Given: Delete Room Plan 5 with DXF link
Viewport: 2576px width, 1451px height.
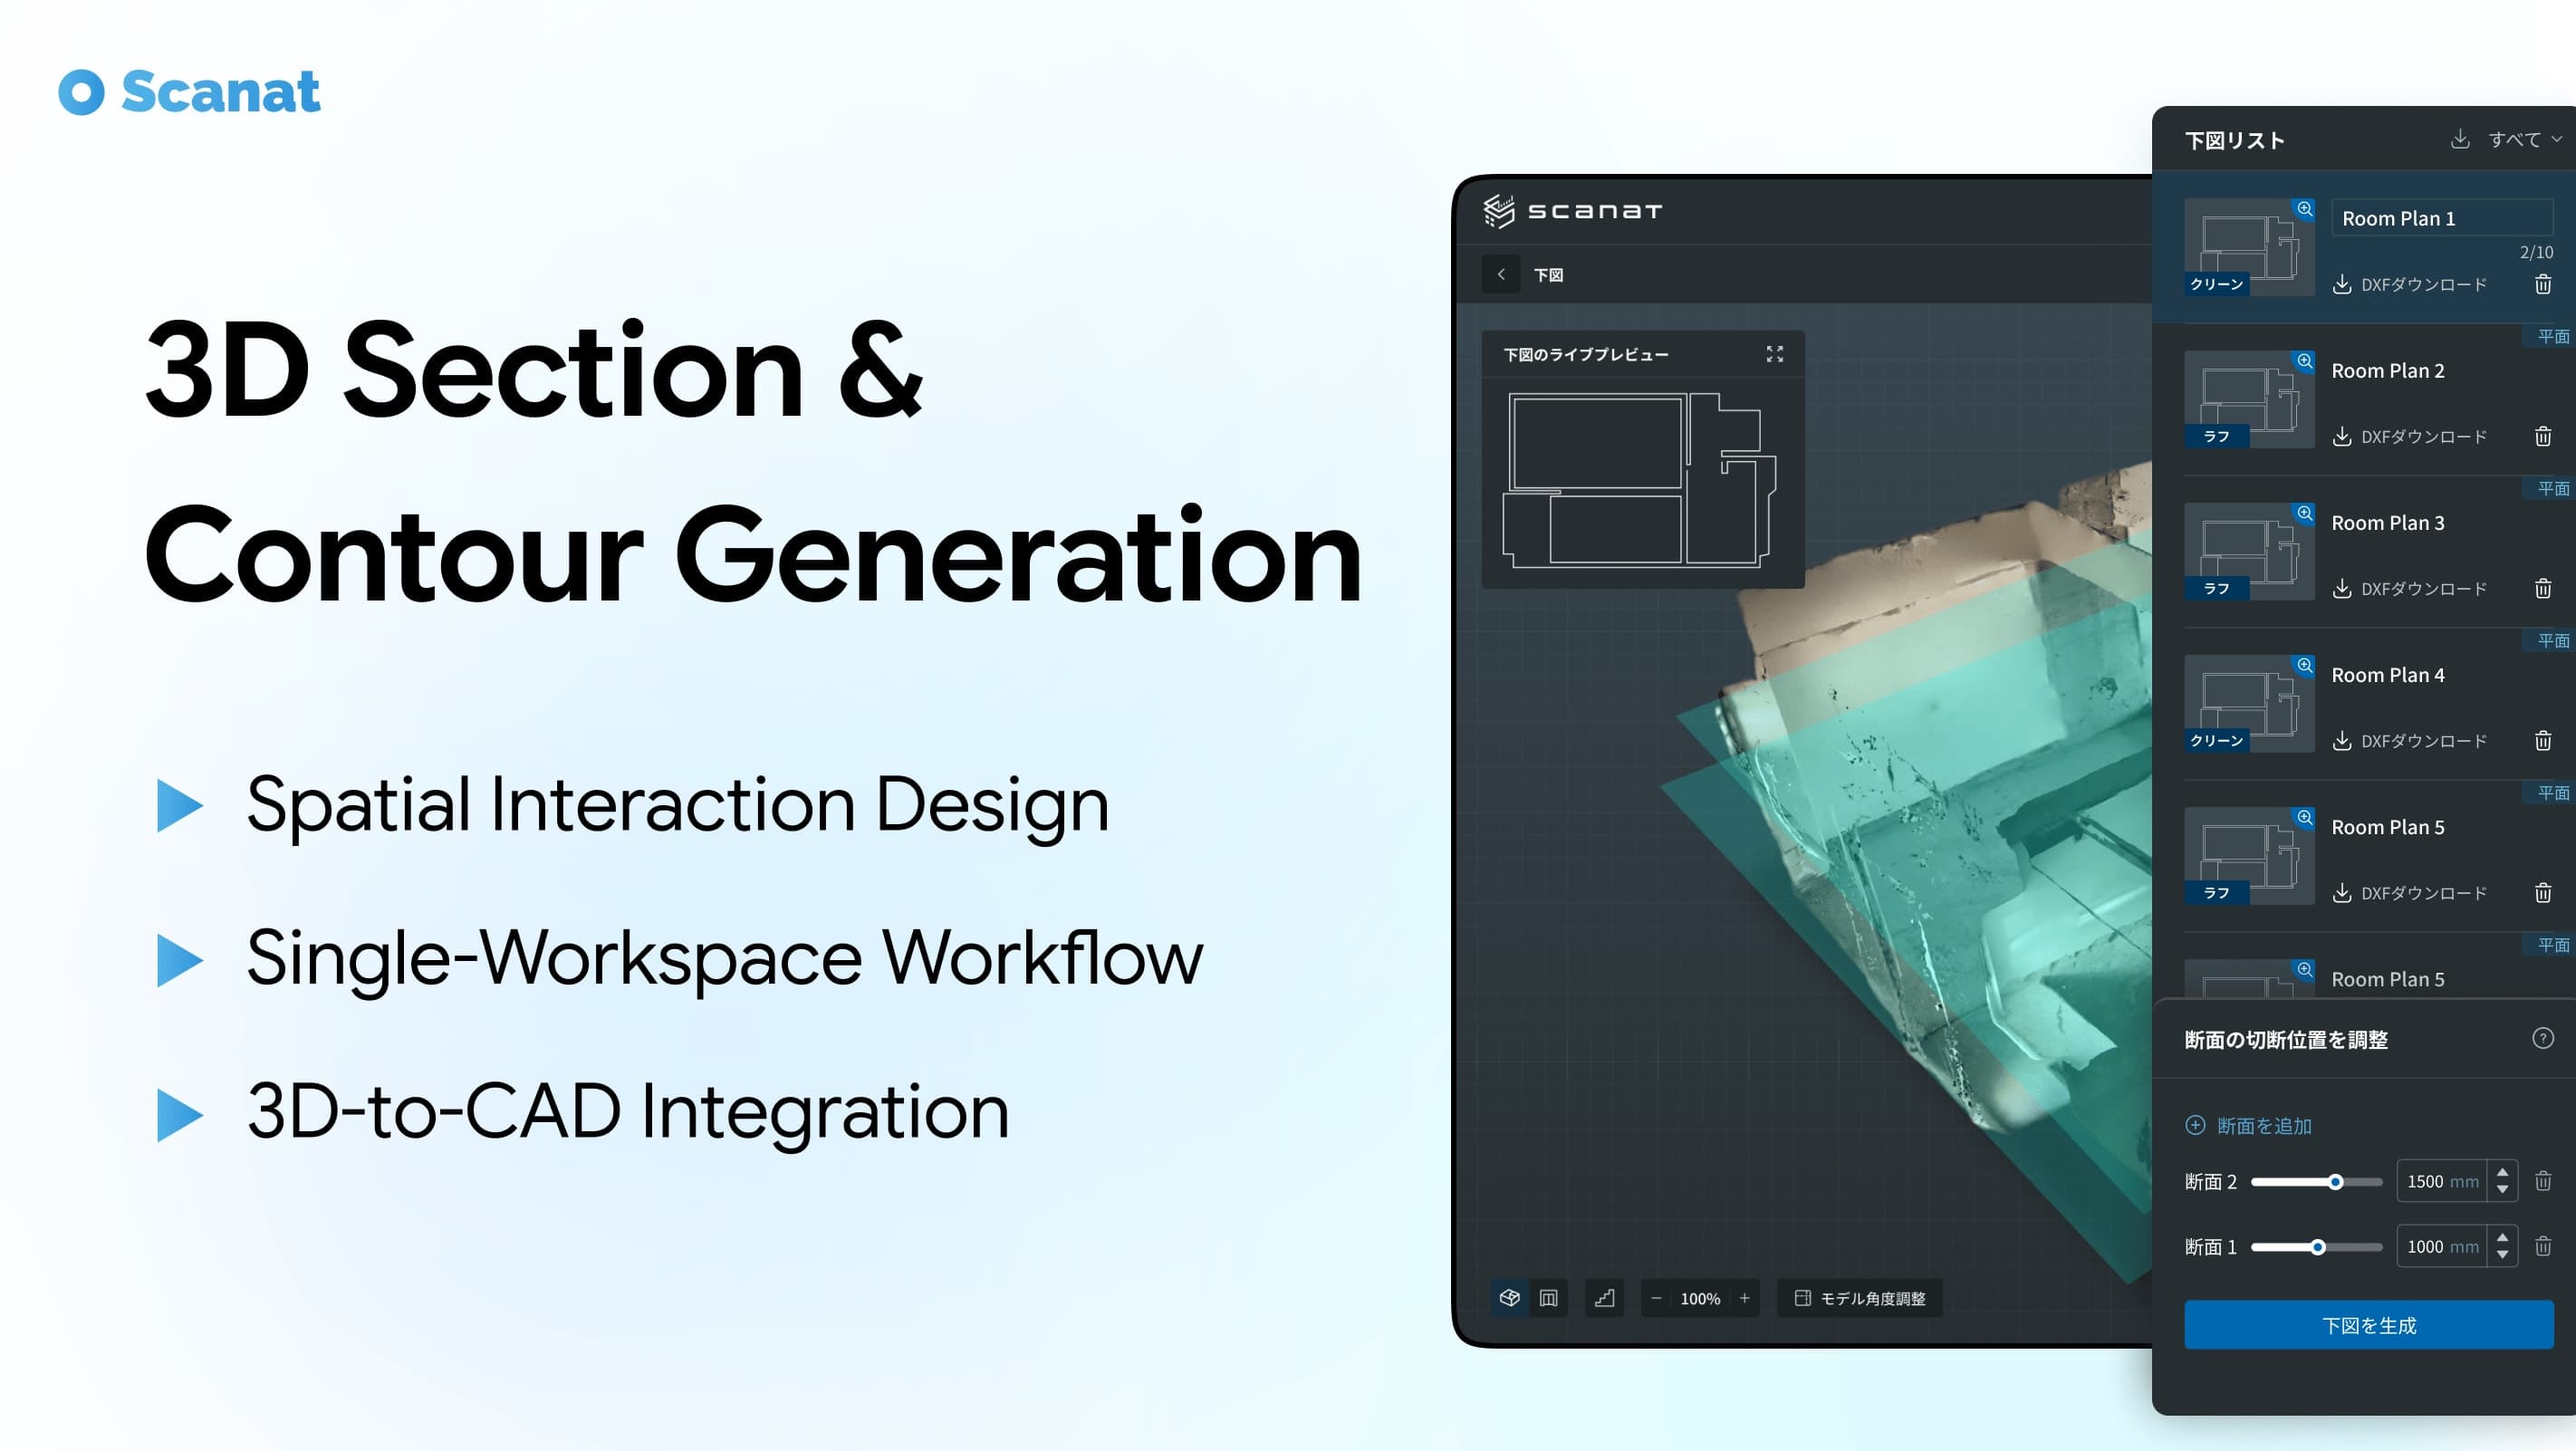Looking at the screenshot, I should click(2543, 893).
